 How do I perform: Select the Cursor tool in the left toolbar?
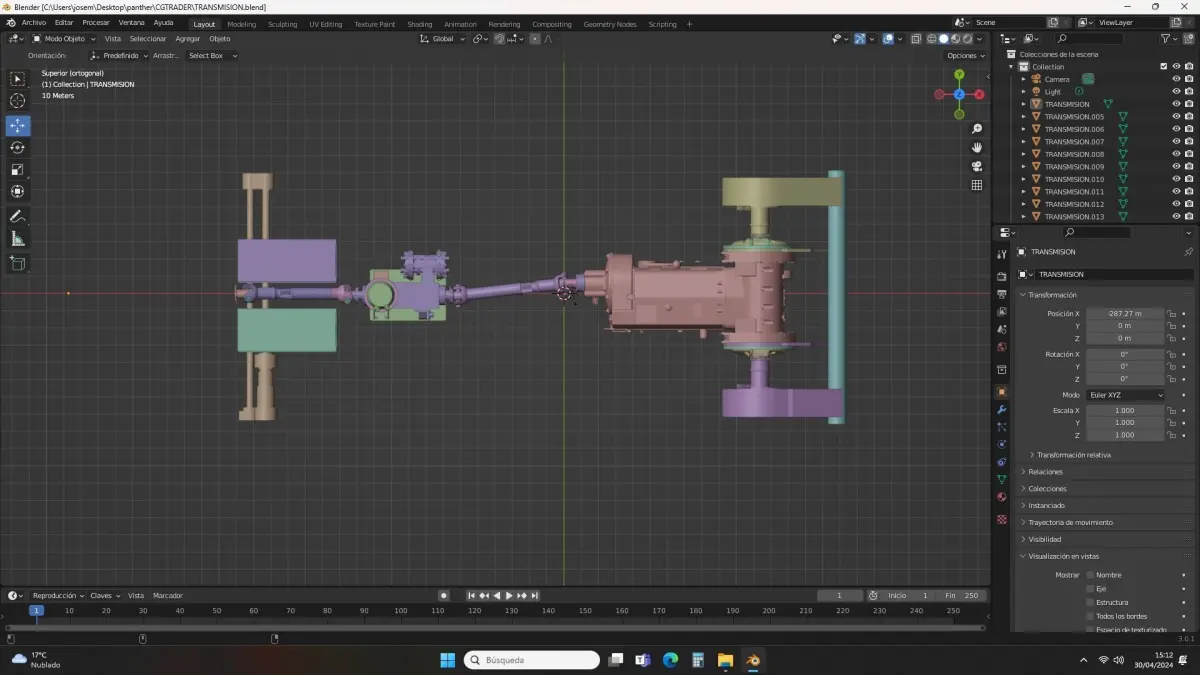18,101
